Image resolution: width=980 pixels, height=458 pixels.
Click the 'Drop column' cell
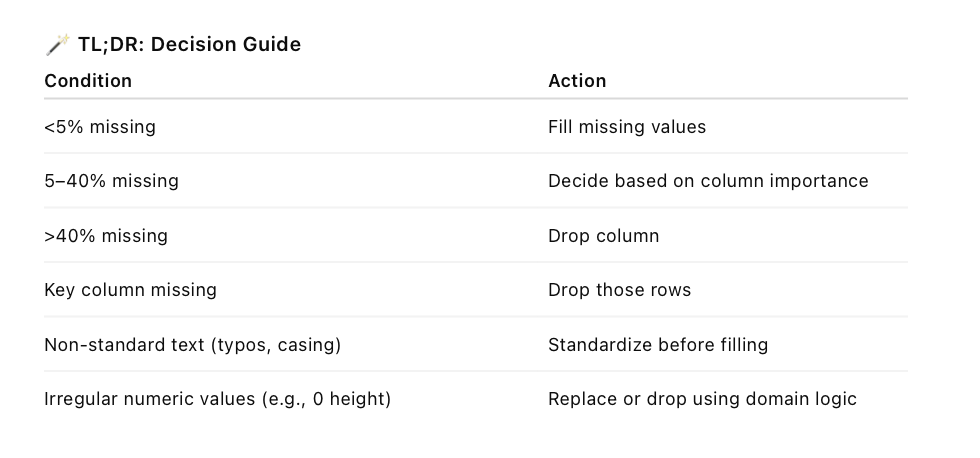click(604, 236)
